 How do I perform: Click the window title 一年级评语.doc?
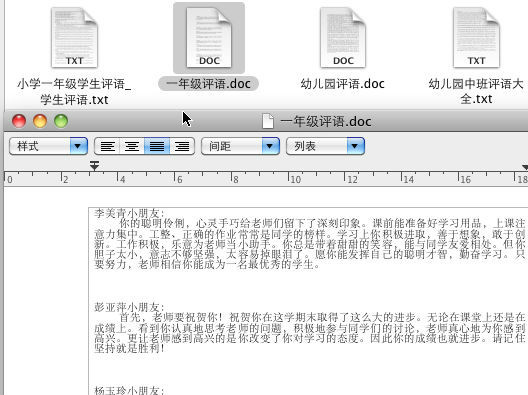326,121
